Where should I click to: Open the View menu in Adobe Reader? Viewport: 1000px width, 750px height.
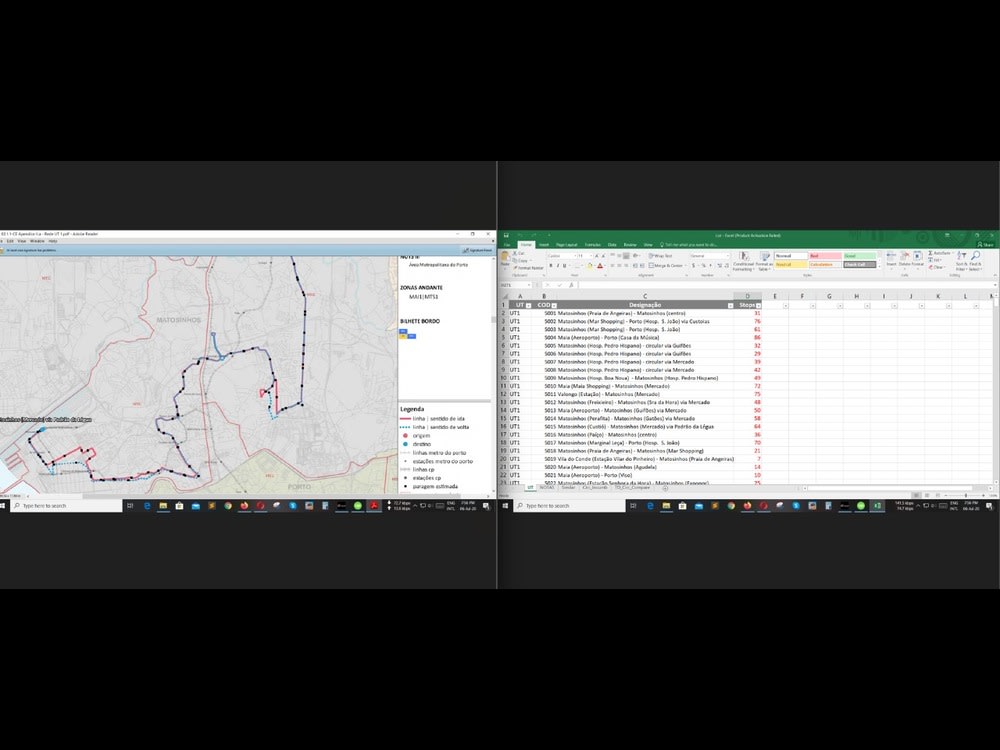(22, 241)
